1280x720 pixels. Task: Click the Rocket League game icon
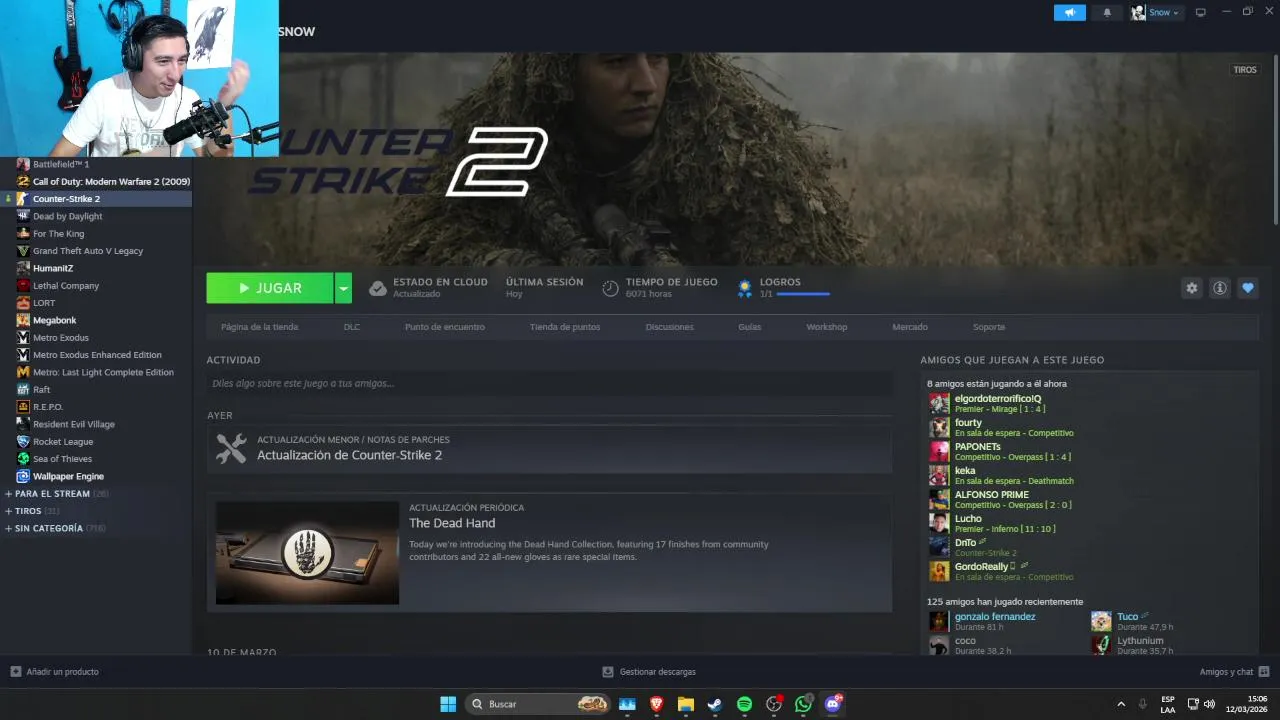click(x=23, y=441)
